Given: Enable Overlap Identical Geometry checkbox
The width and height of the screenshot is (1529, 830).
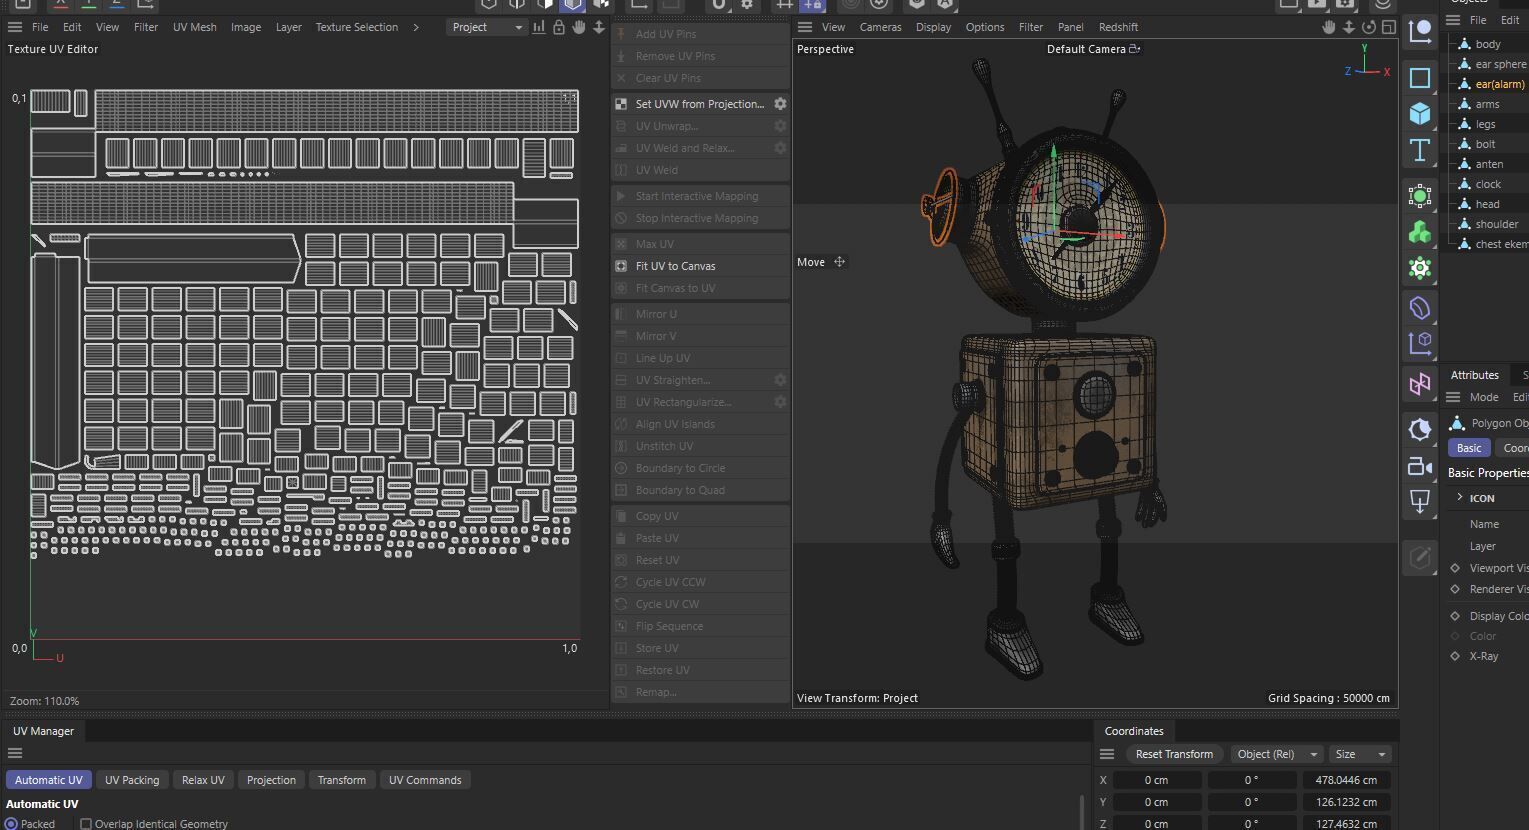Looking at the screenshot, I should click(86, 824).
